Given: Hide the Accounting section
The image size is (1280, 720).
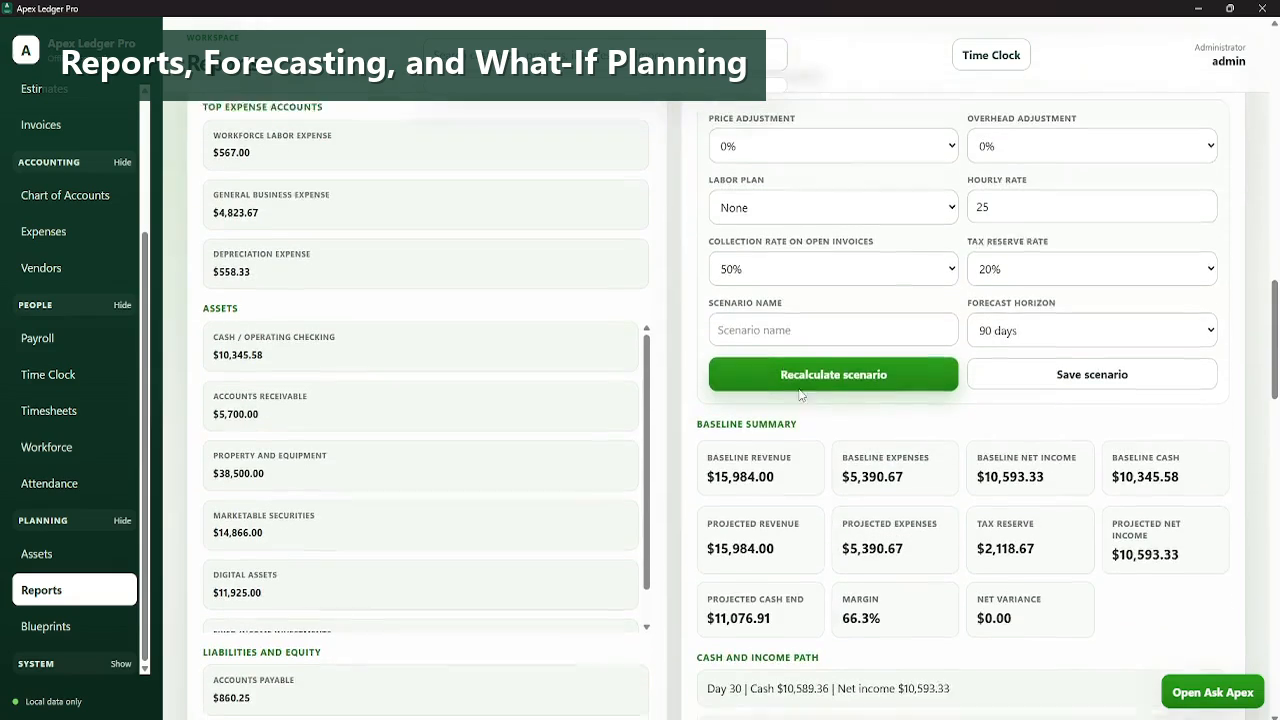Looking at the screenshot, I should (122, 162).
